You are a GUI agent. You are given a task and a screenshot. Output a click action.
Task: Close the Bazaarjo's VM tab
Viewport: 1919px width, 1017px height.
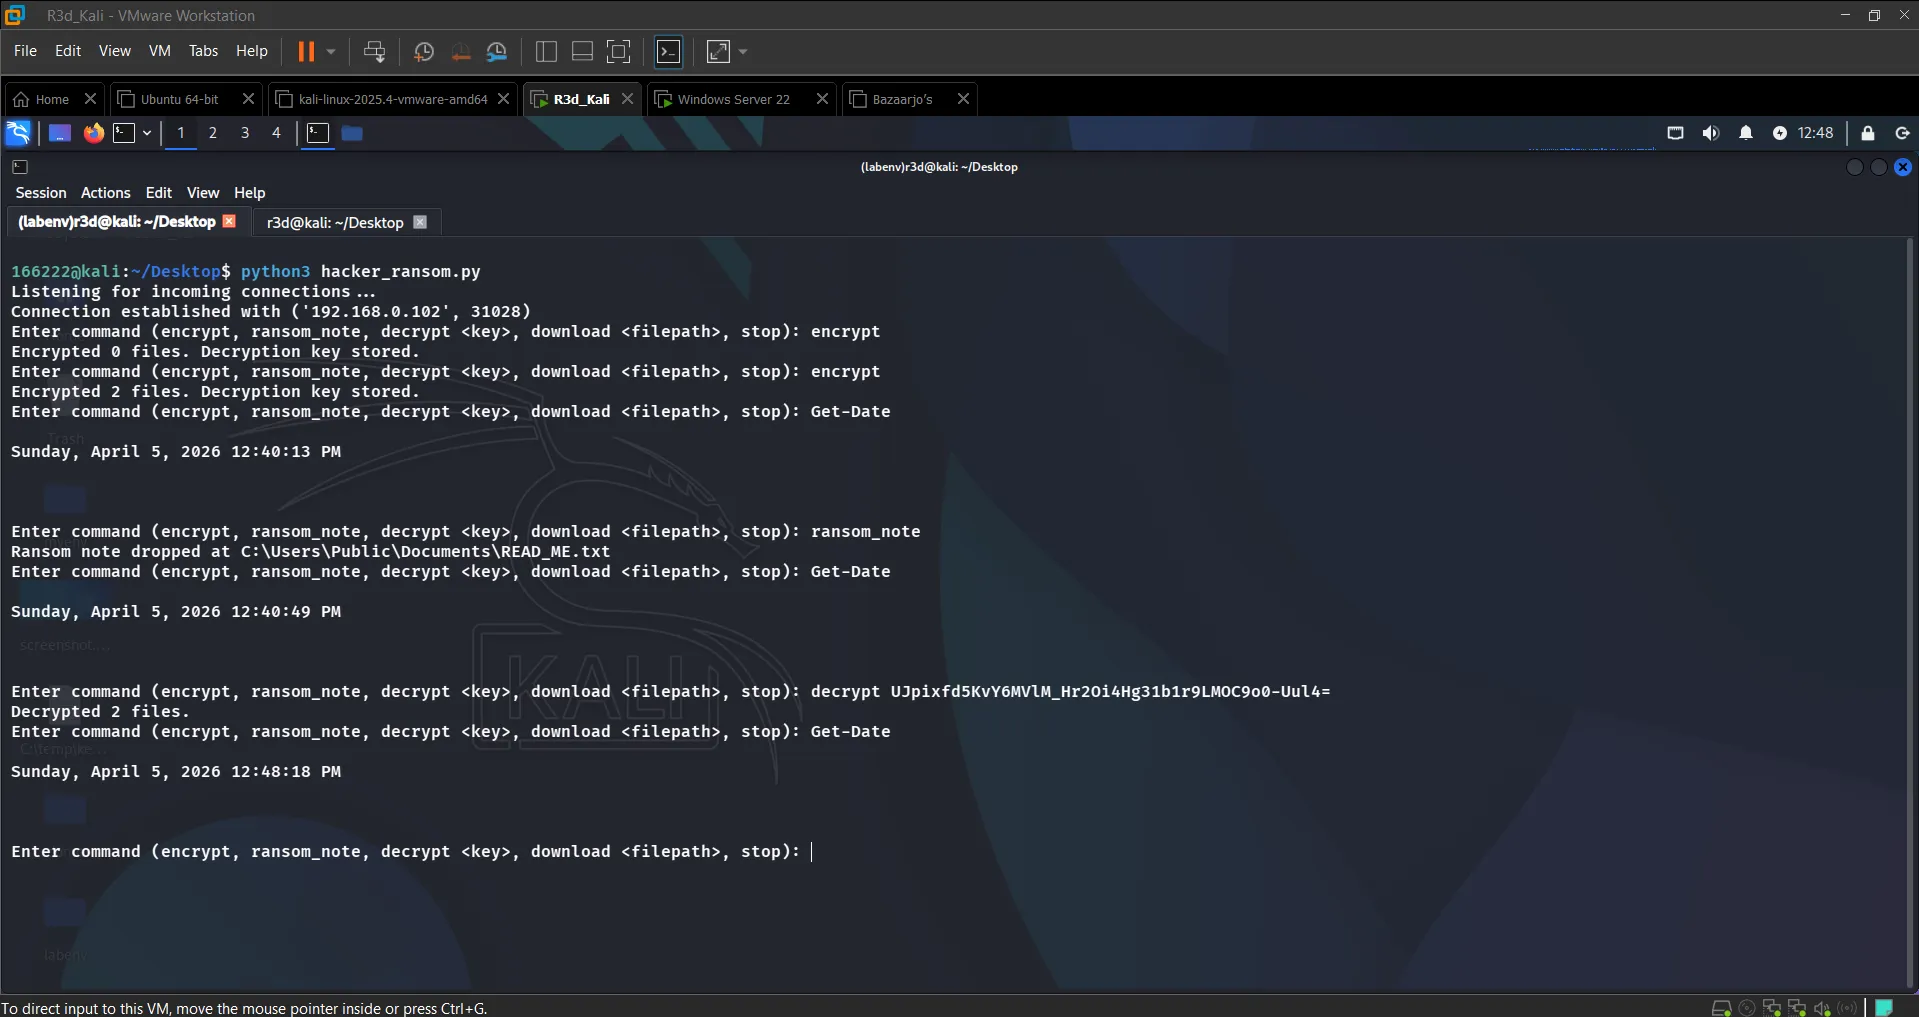point(963,99)
